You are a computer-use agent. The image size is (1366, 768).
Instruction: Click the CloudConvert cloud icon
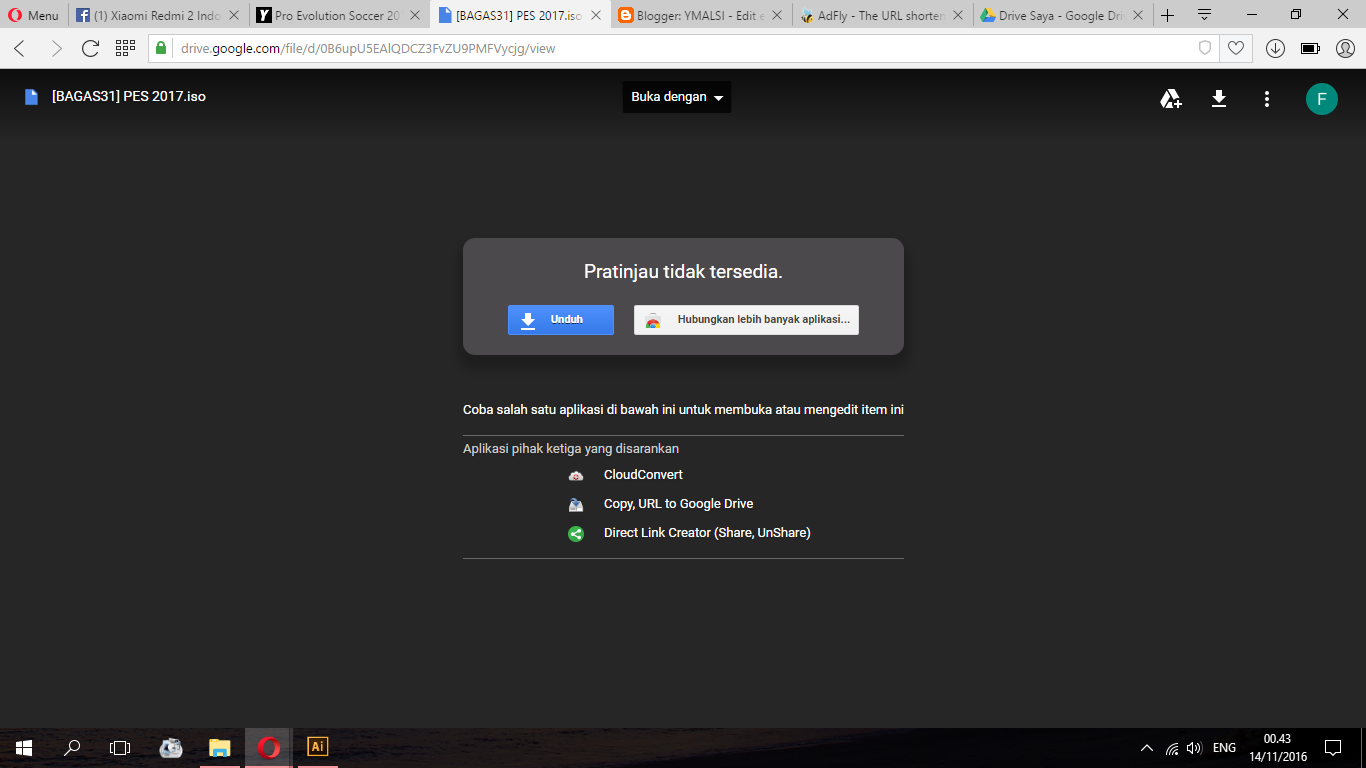click(x=576, y=475)
